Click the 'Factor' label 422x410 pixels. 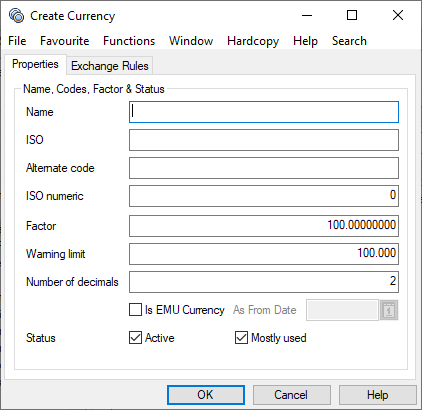pos(41,226)
